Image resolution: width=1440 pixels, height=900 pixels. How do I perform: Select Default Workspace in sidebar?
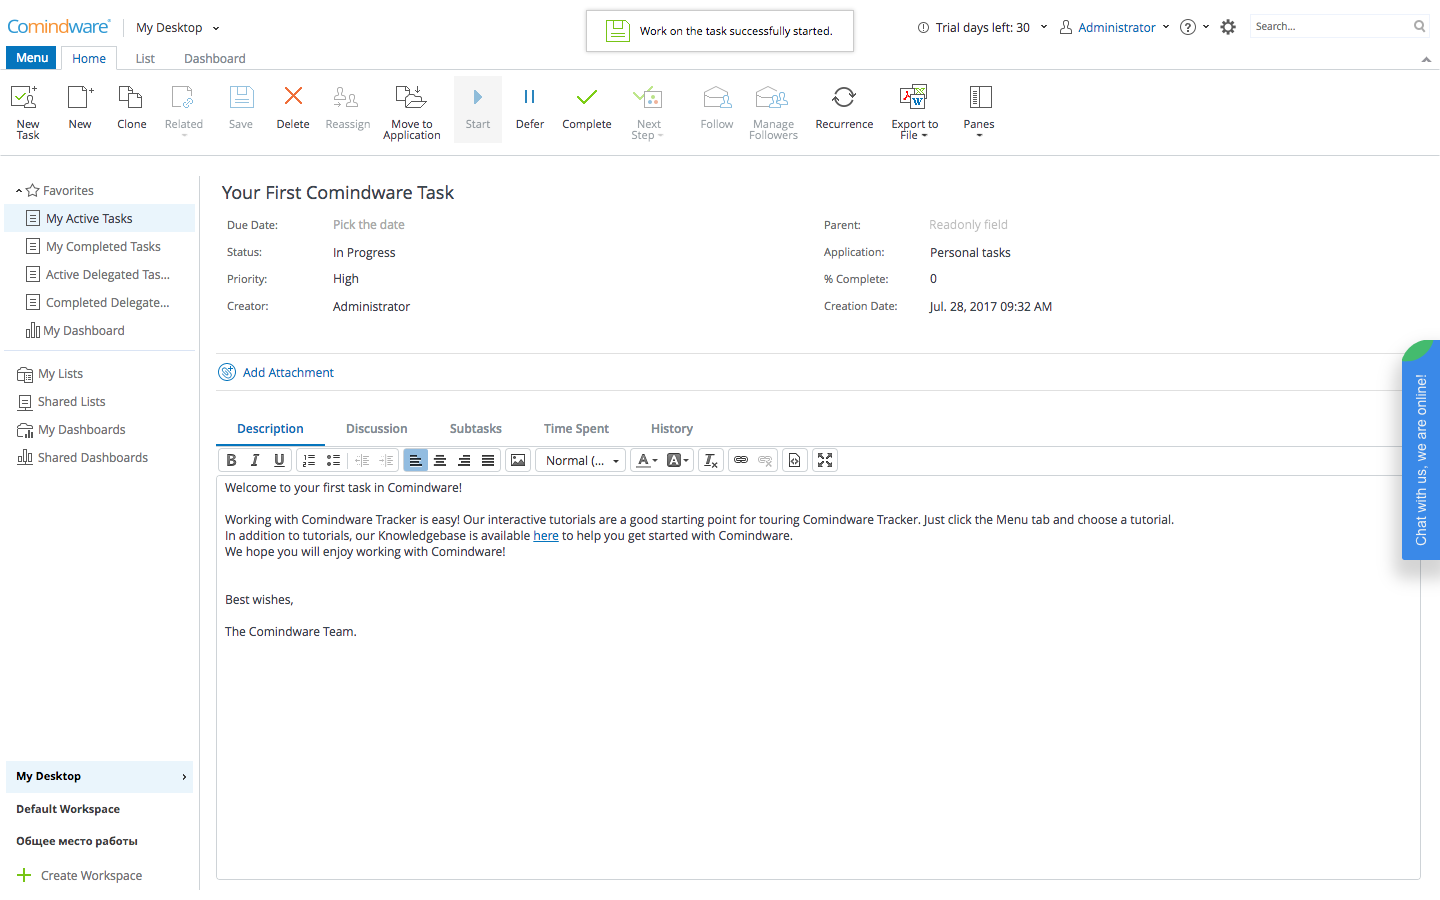(68, 809)
